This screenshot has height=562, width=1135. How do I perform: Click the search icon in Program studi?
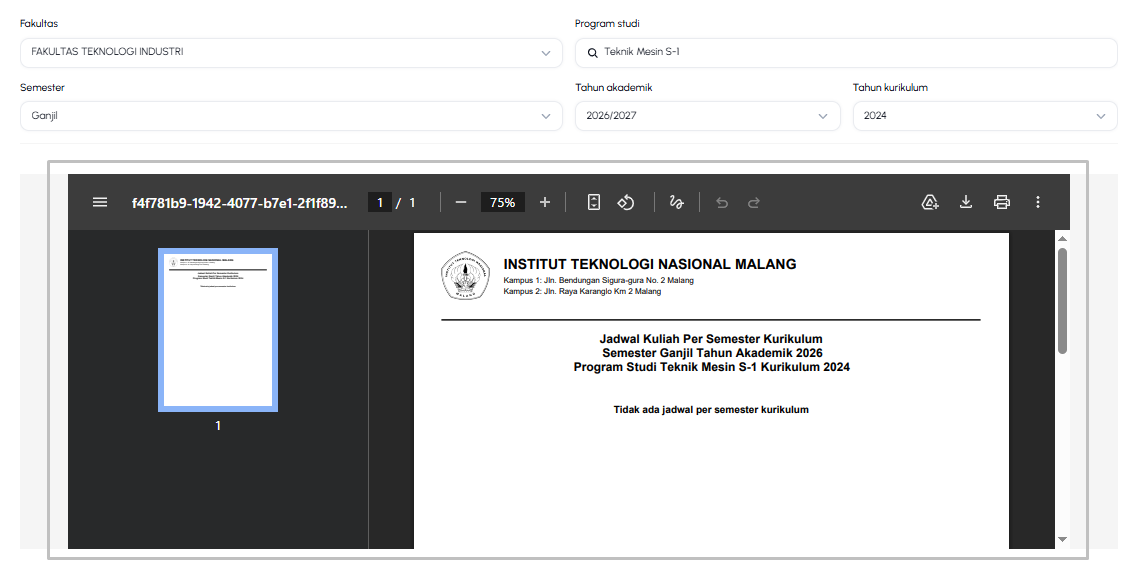point(592,53)
